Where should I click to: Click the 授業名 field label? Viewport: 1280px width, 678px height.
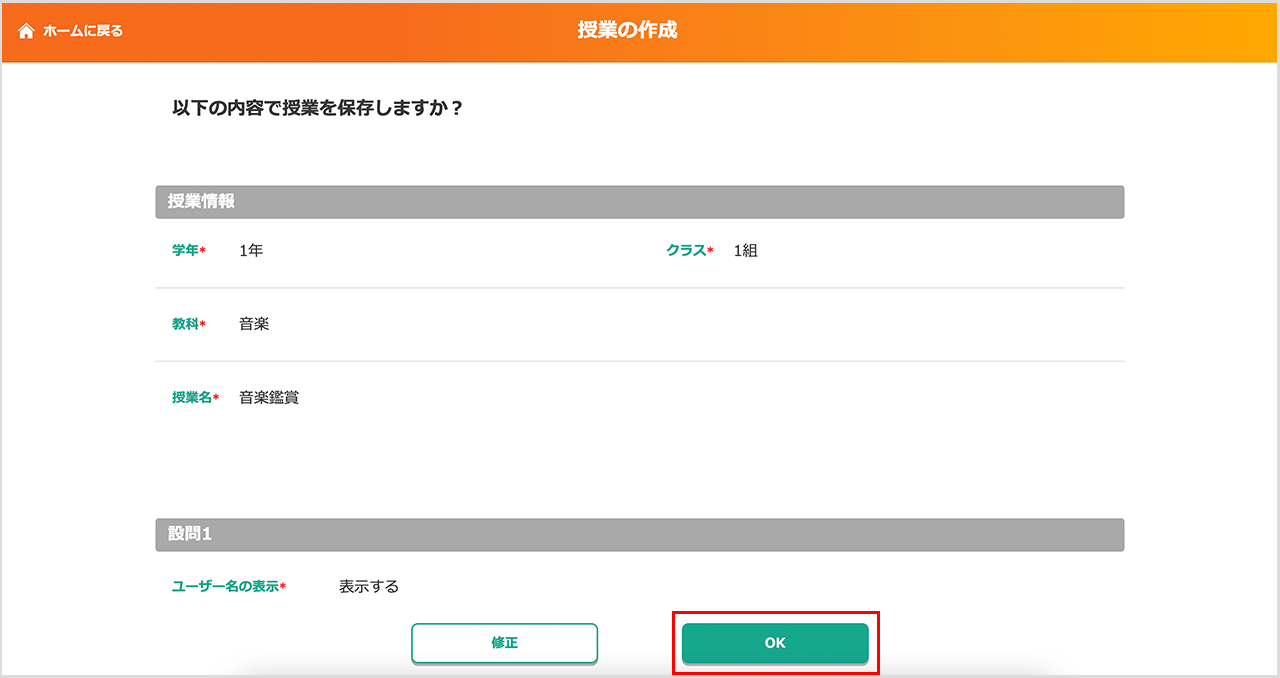tap(191, 398)
